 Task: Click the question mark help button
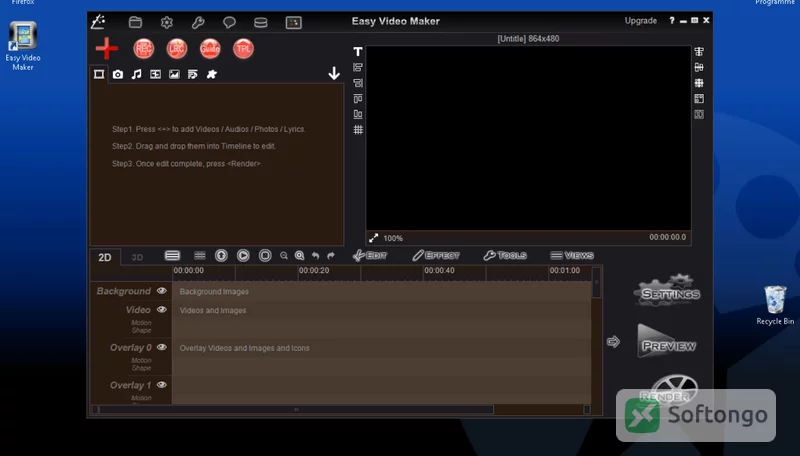672,20
